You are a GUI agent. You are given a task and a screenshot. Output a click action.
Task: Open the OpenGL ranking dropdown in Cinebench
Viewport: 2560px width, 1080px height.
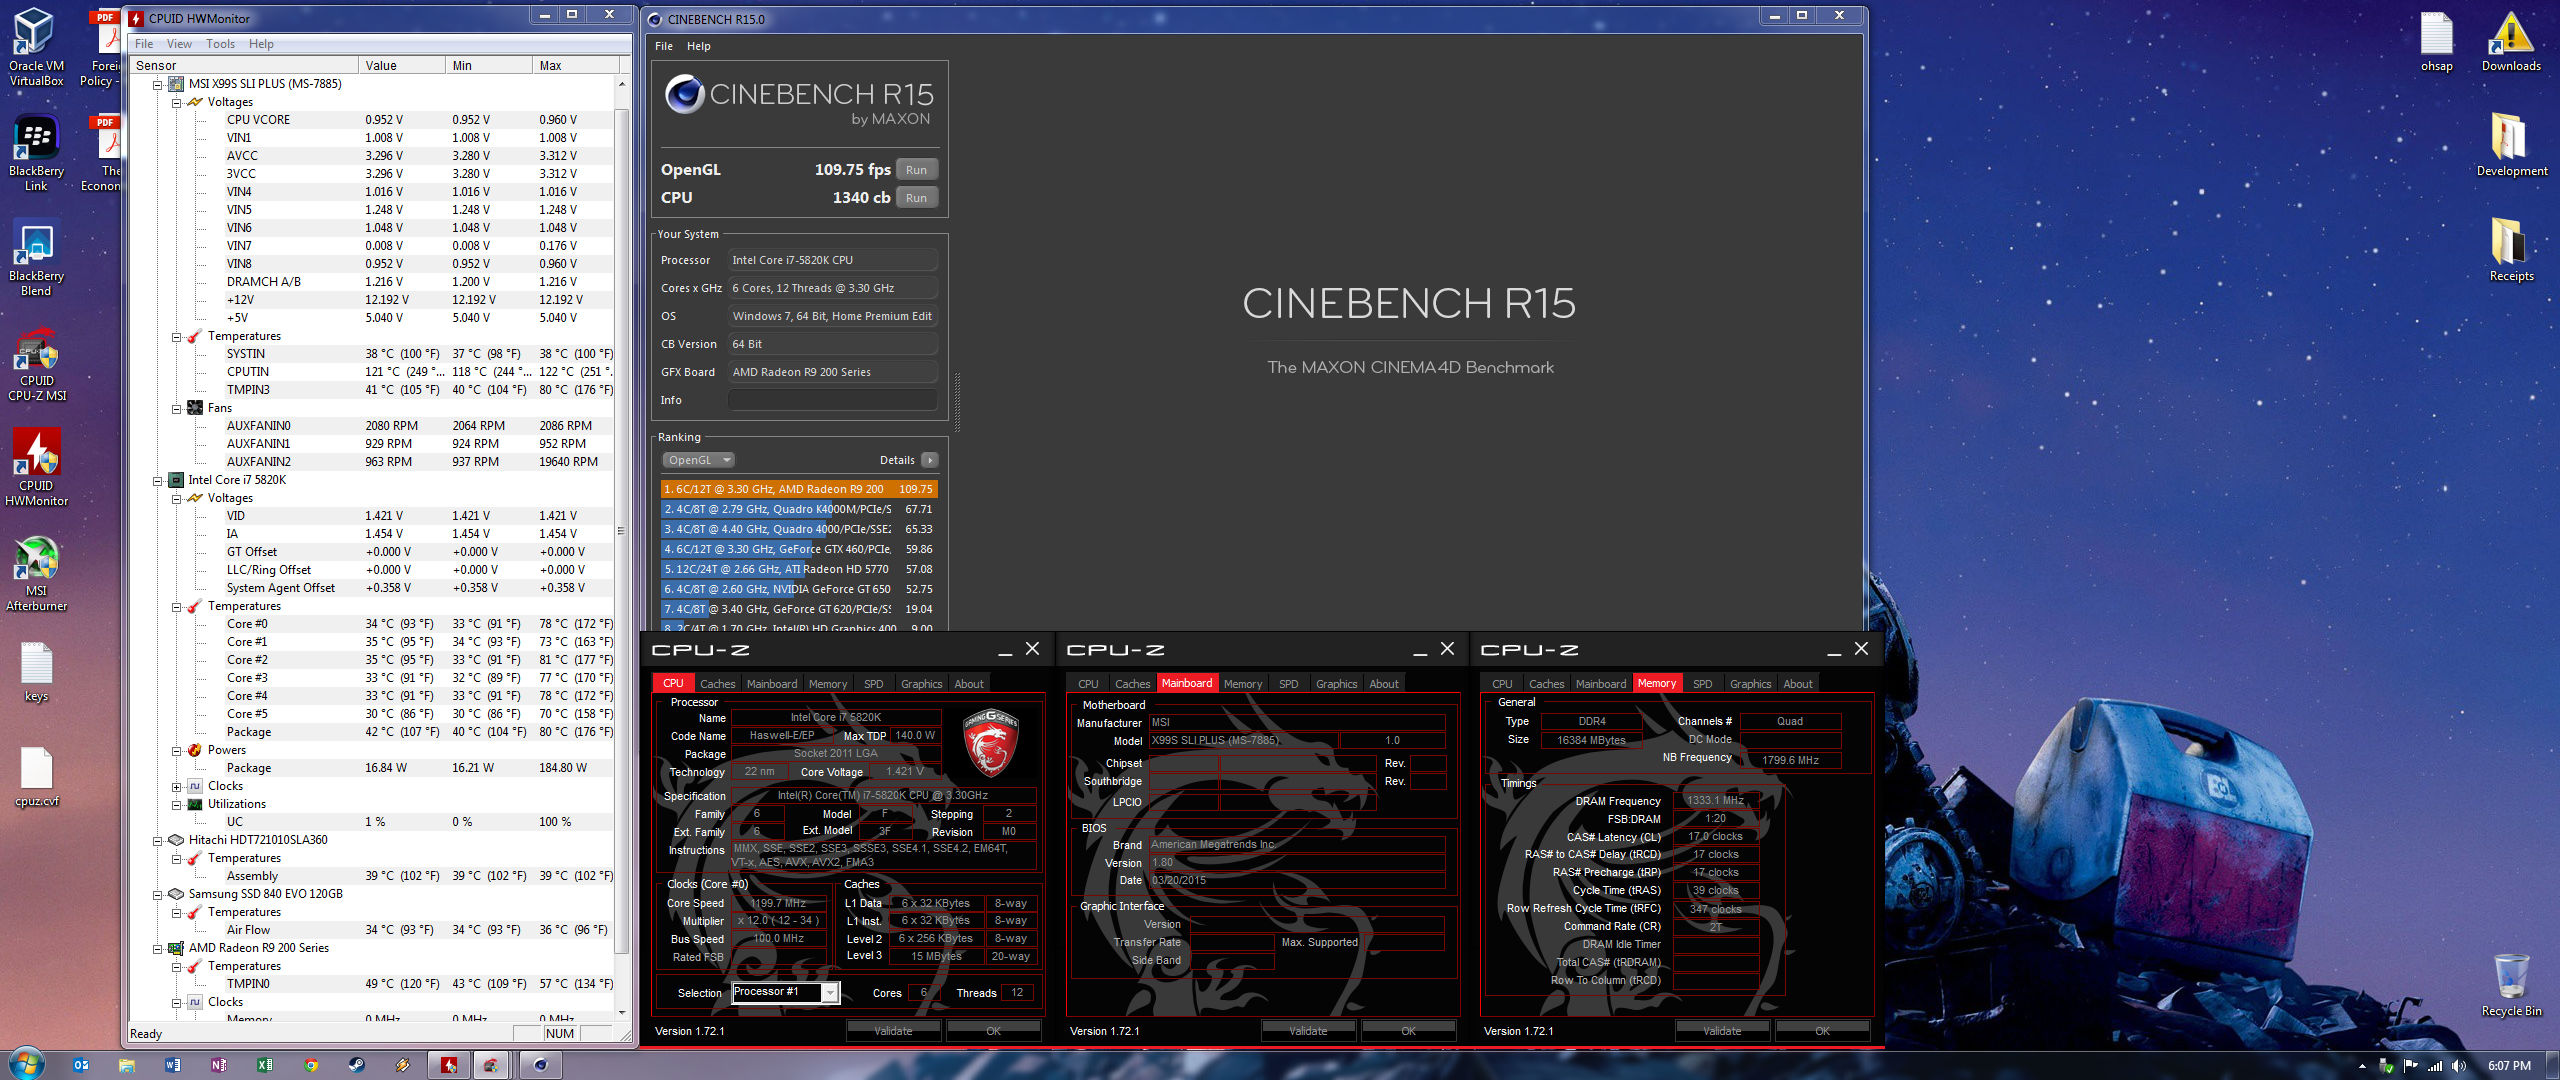click(x=698, y=460)
